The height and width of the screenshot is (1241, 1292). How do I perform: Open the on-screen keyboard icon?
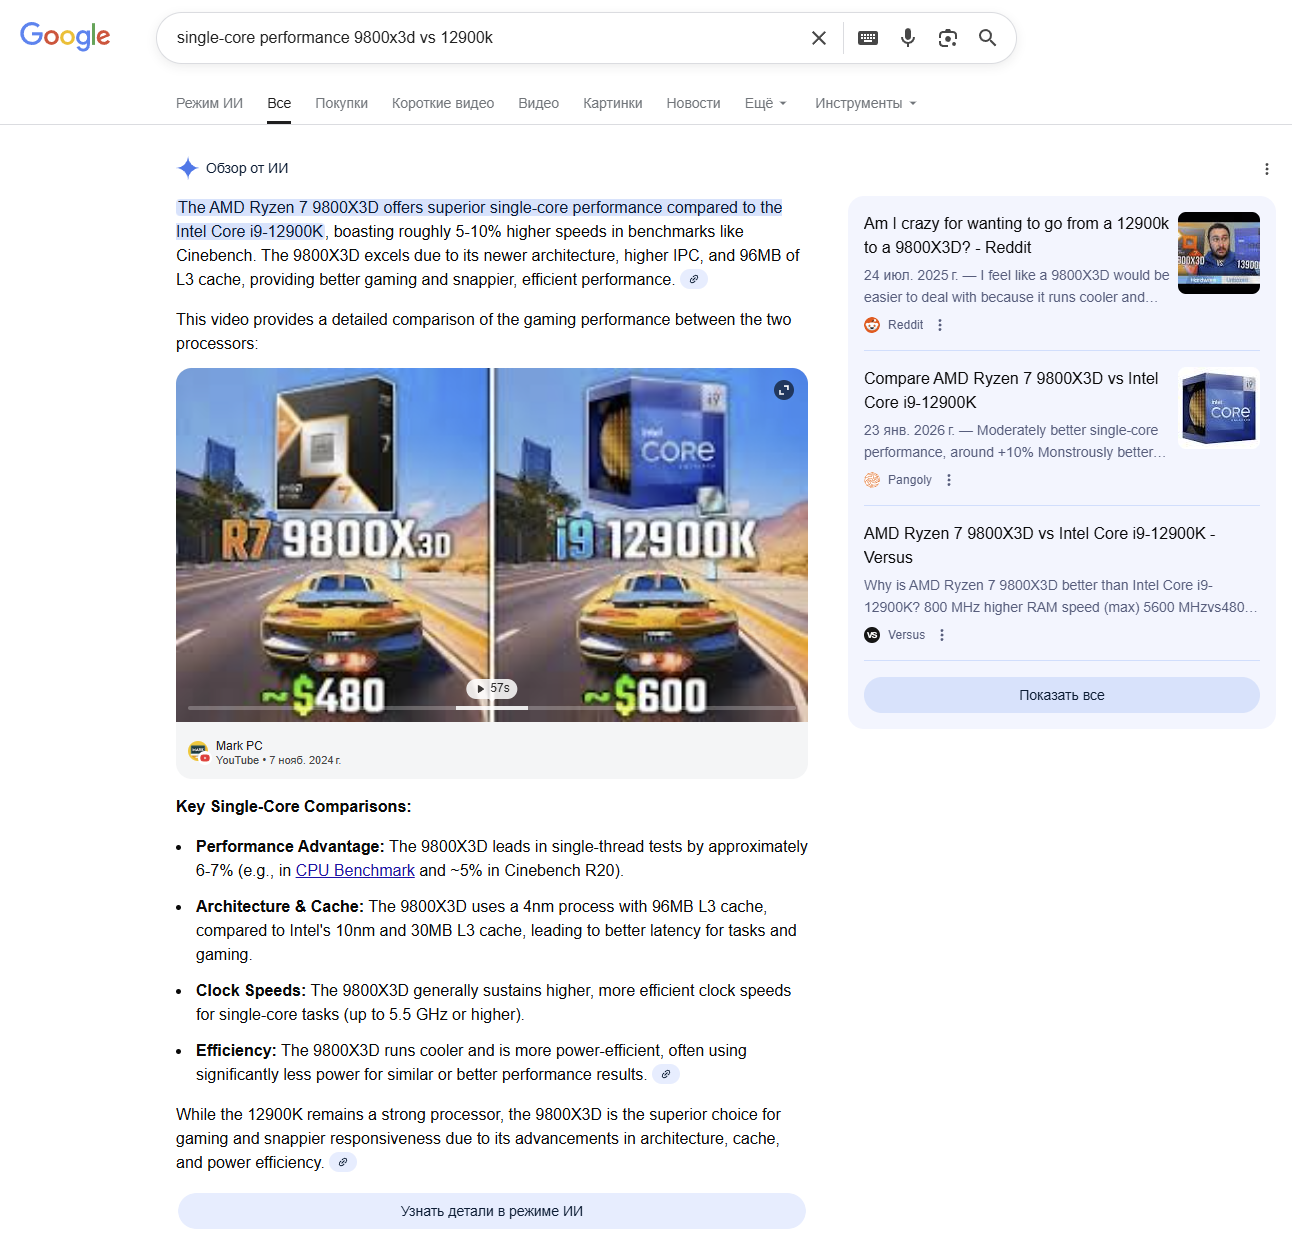[x=868, y=38]
